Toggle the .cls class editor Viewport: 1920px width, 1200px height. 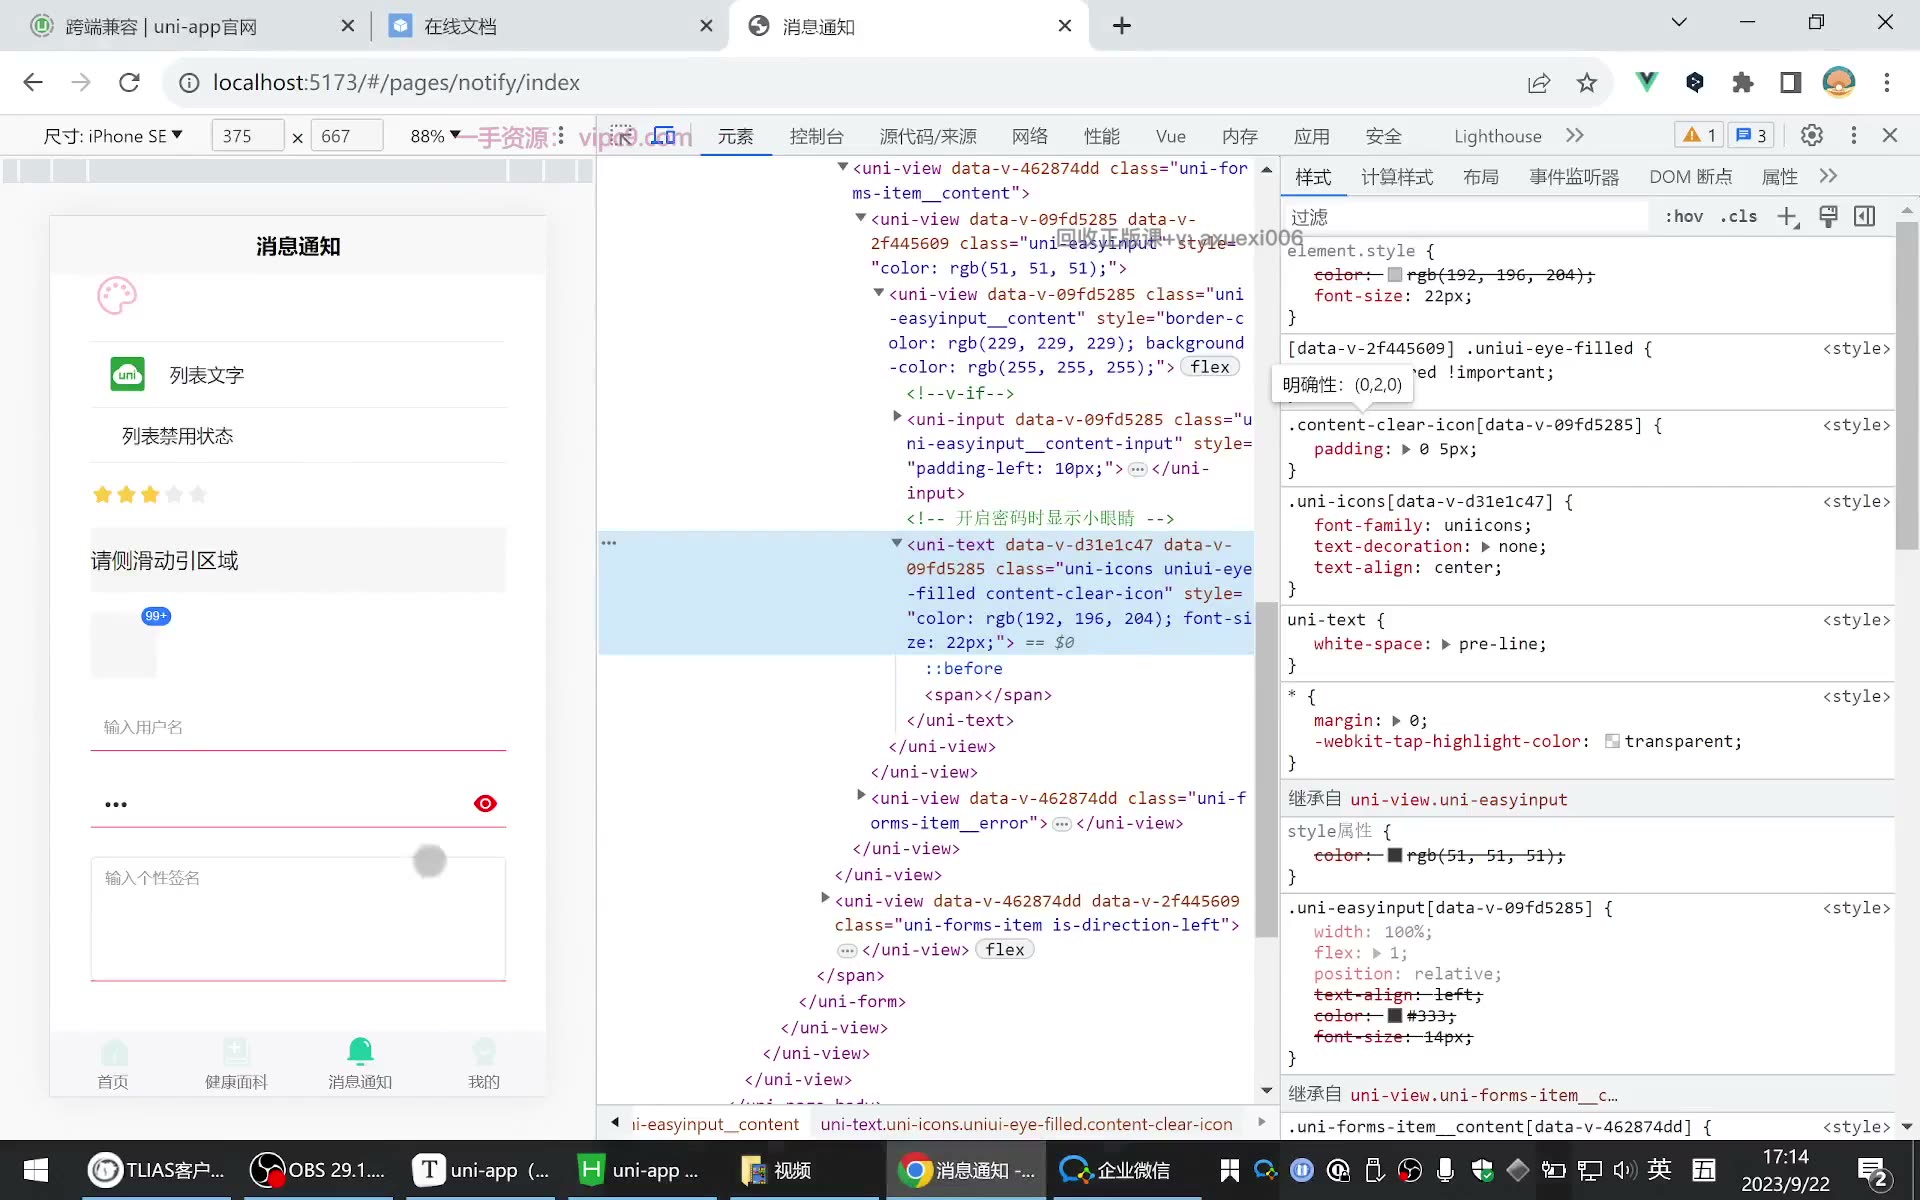[1739, 217]
